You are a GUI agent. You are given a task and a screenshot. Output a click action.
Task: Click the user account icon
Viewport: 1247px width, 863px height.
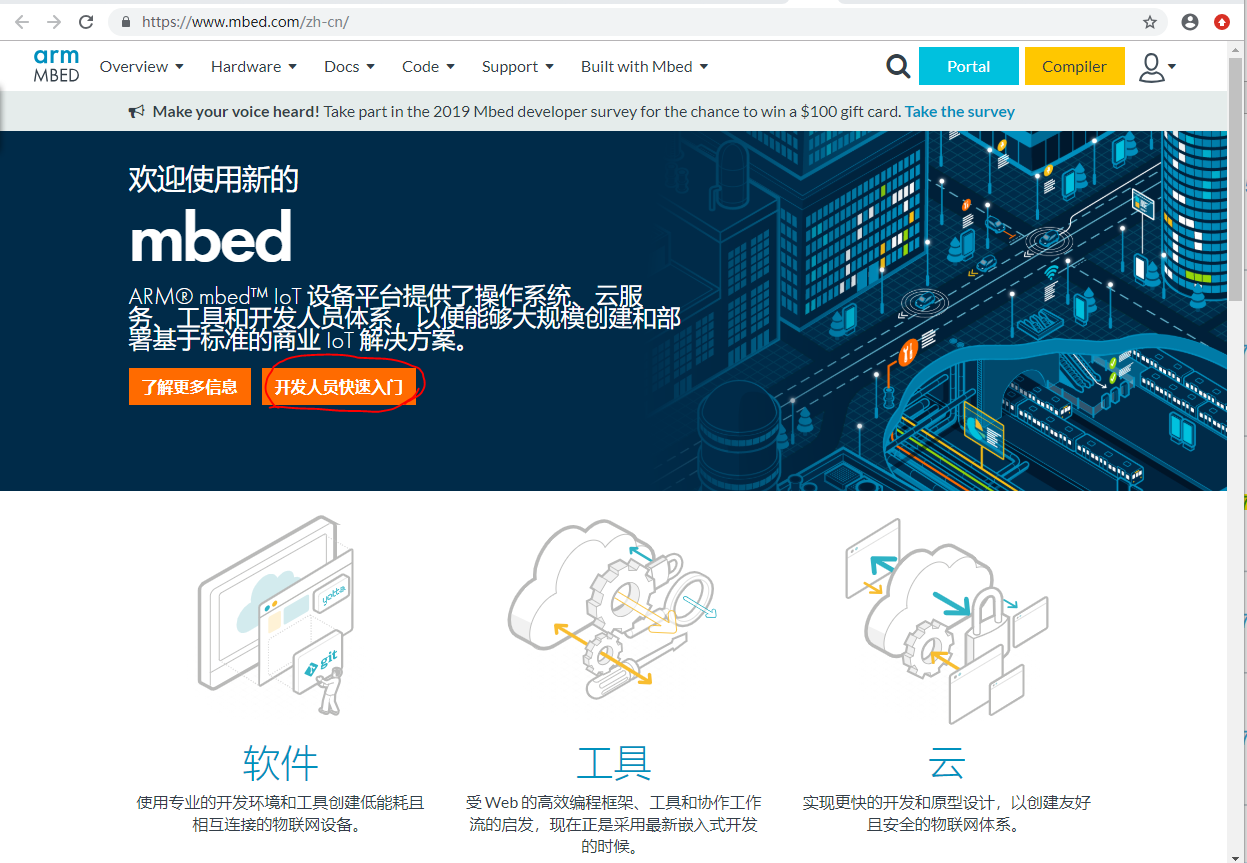[1150, 65]
